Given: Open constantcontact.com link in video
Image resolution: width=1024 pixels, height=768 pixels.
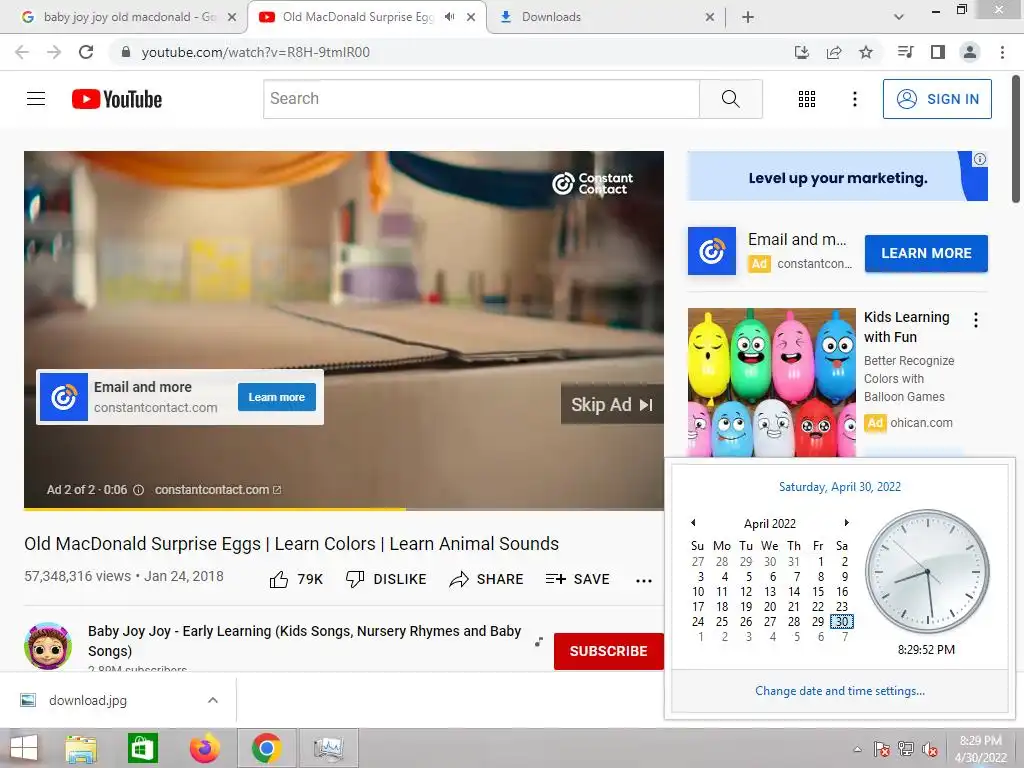Looking at the screenshot, I should (x=218, y=490).
